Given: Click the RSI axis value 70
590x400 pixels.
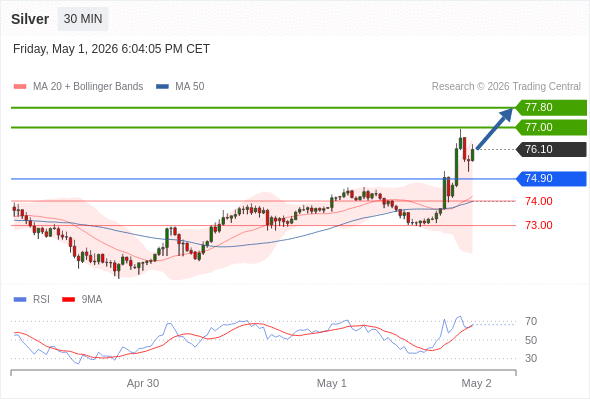Looking at the screenshot, I should click(x=531, y=322).
